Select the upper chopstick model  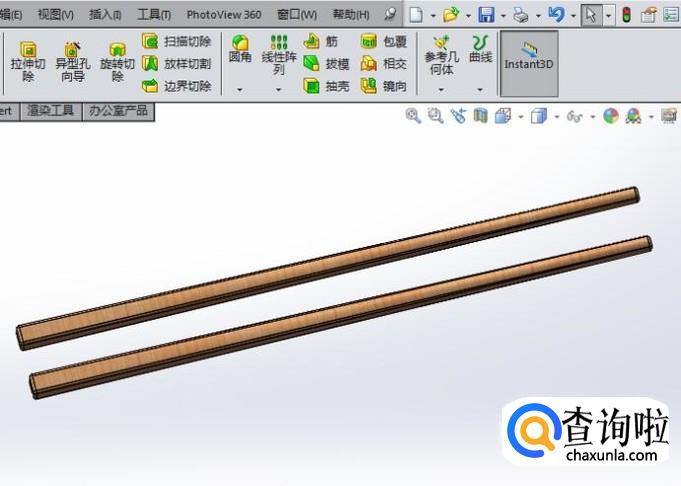[x=328, y=268]
